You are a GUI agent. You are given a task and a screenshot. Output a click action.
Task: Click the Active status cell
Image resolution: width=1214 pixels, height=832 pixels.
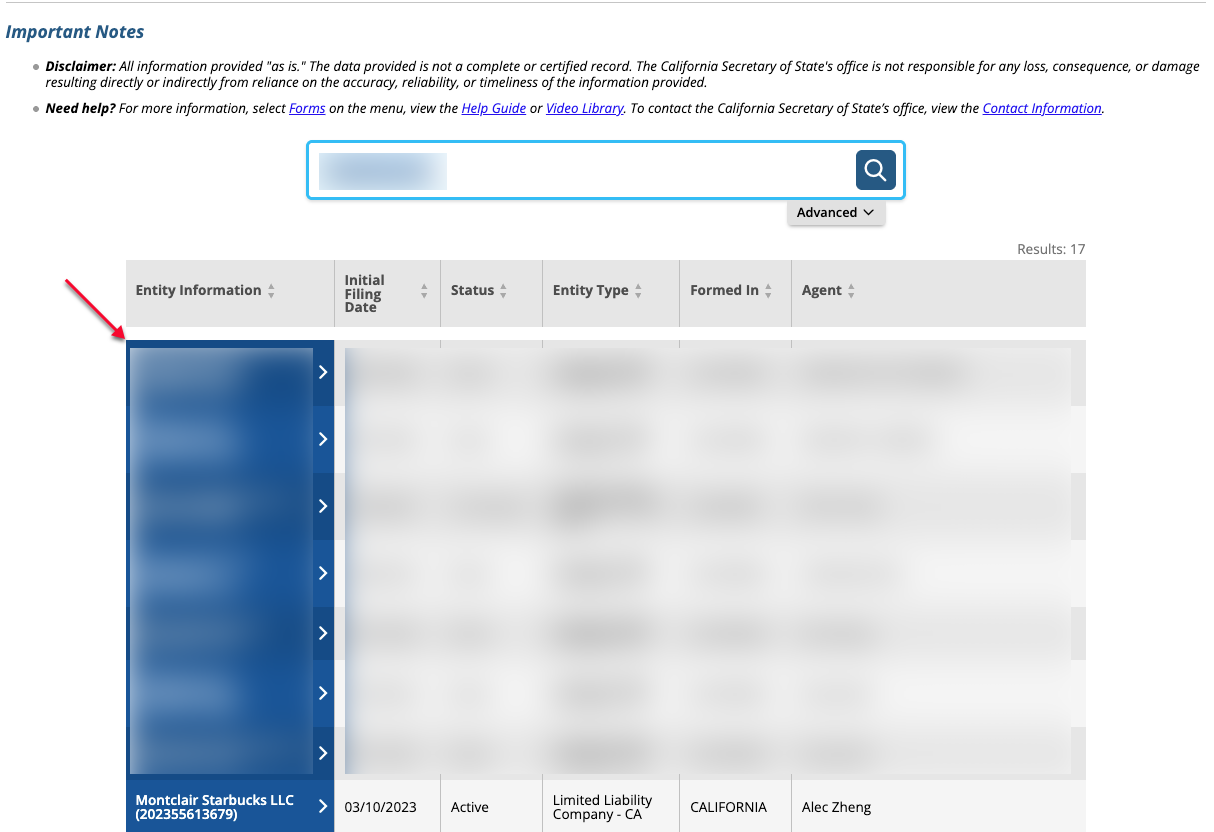(470, 807)
